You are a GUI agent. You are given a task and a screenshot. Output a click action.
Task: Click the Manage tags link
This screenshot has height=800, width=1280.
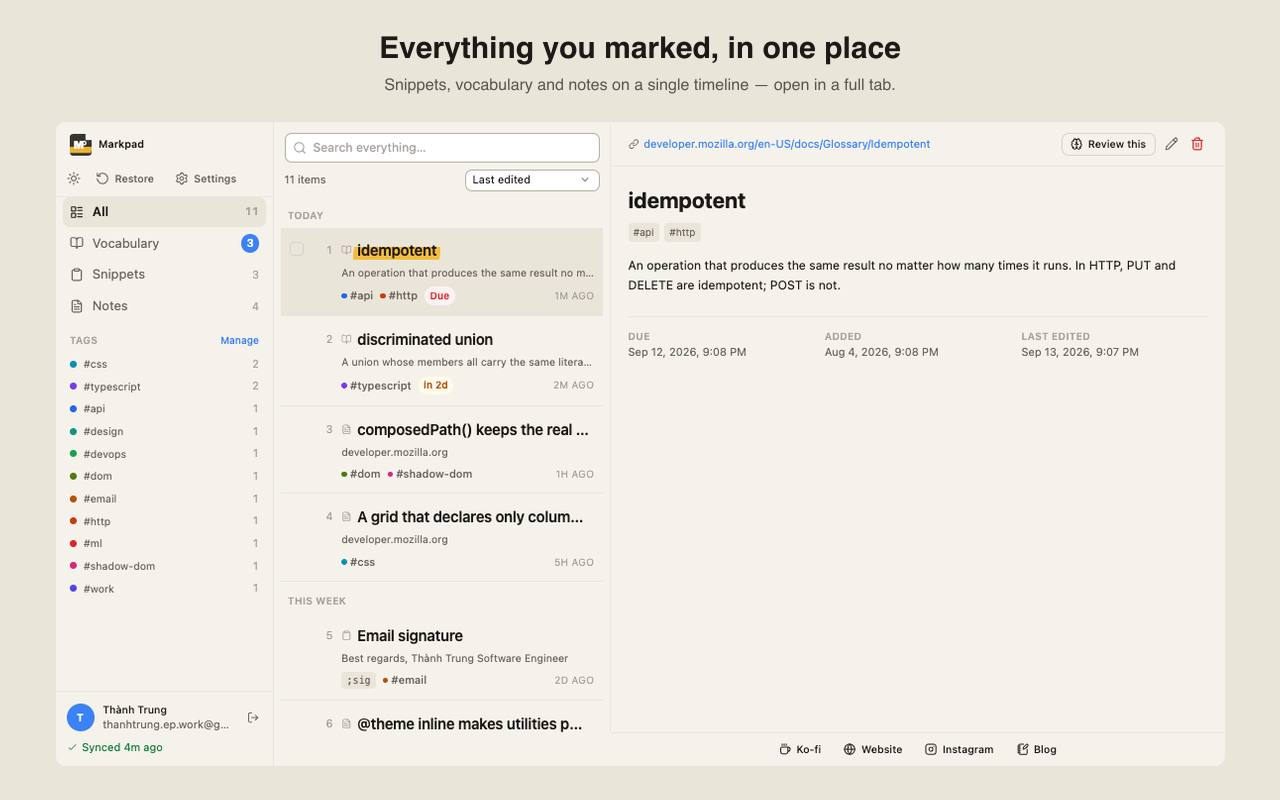[239, 340]
